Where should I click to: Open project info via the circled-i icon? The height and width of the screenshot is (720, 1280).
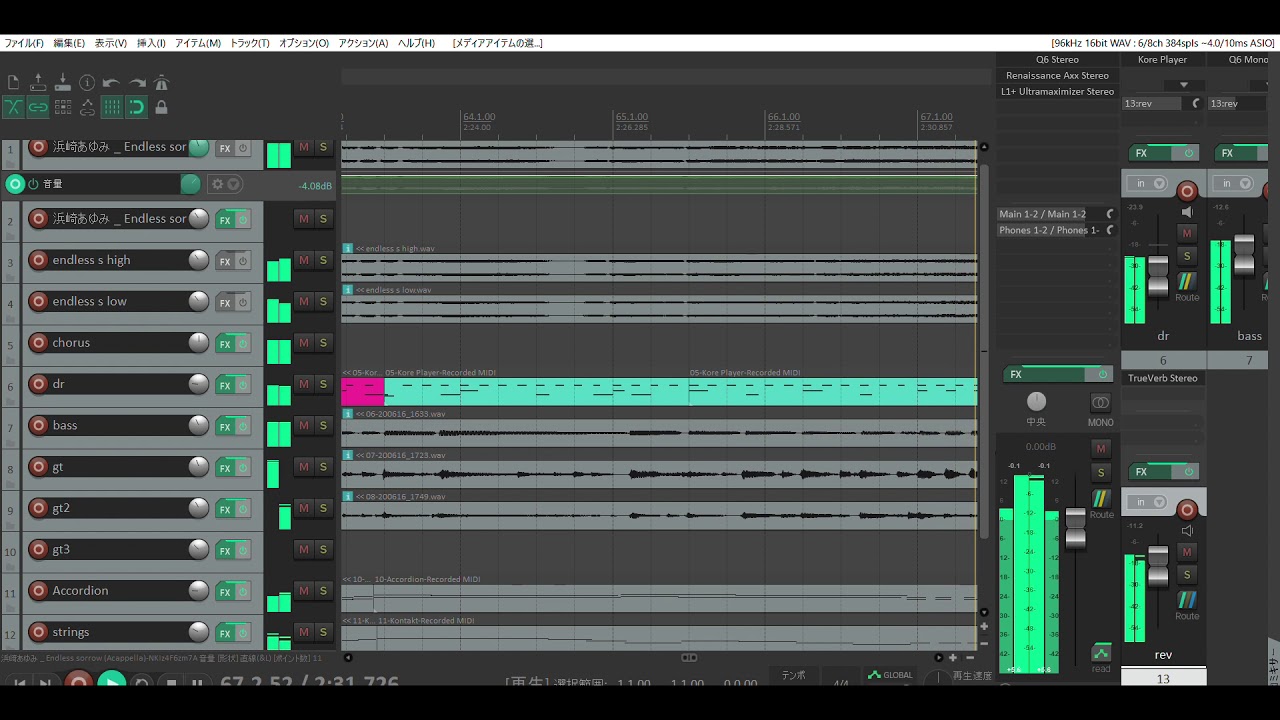[87, 83]
